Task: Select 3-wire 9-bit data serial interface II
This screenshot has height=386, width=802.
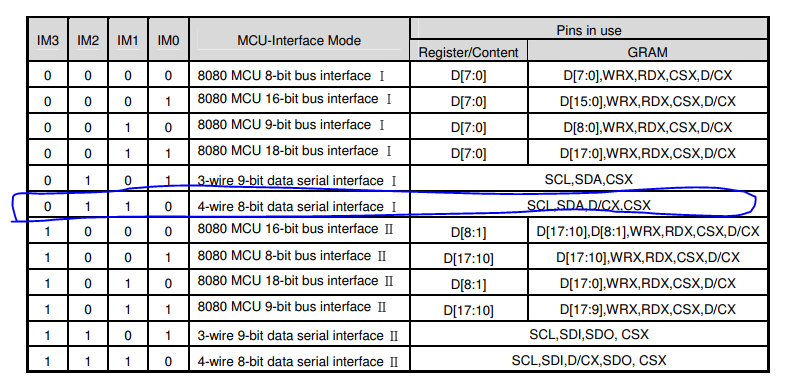Action: [x=298, y=336]
